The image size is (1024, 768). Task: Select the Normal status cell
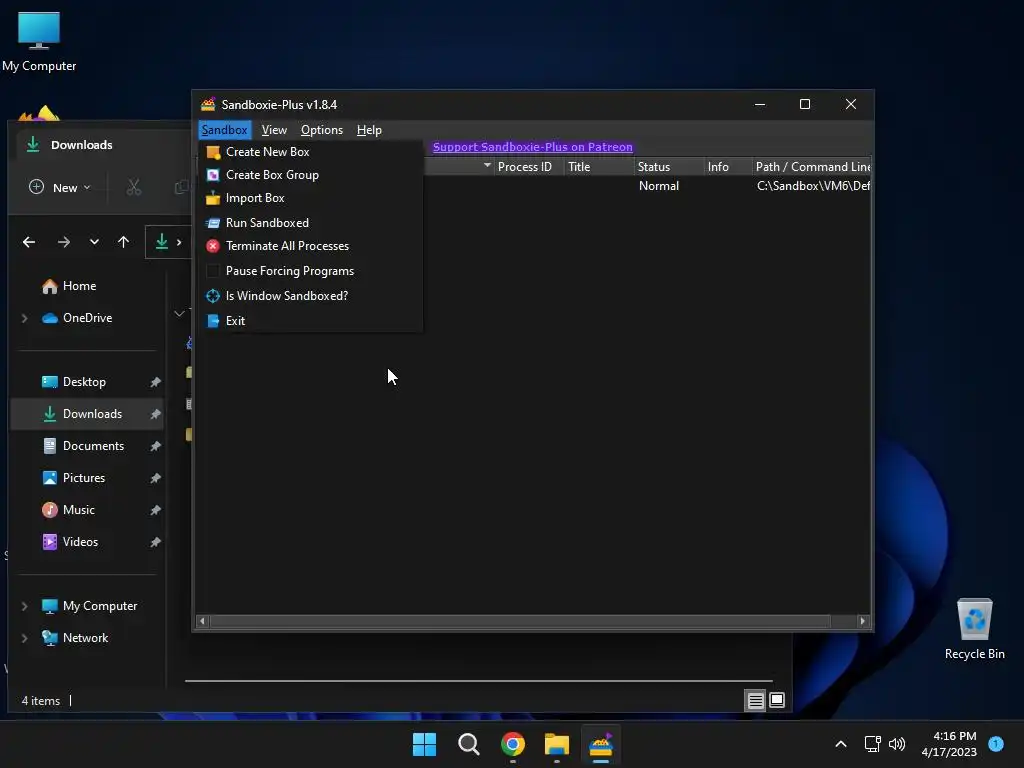click(659, 186)
